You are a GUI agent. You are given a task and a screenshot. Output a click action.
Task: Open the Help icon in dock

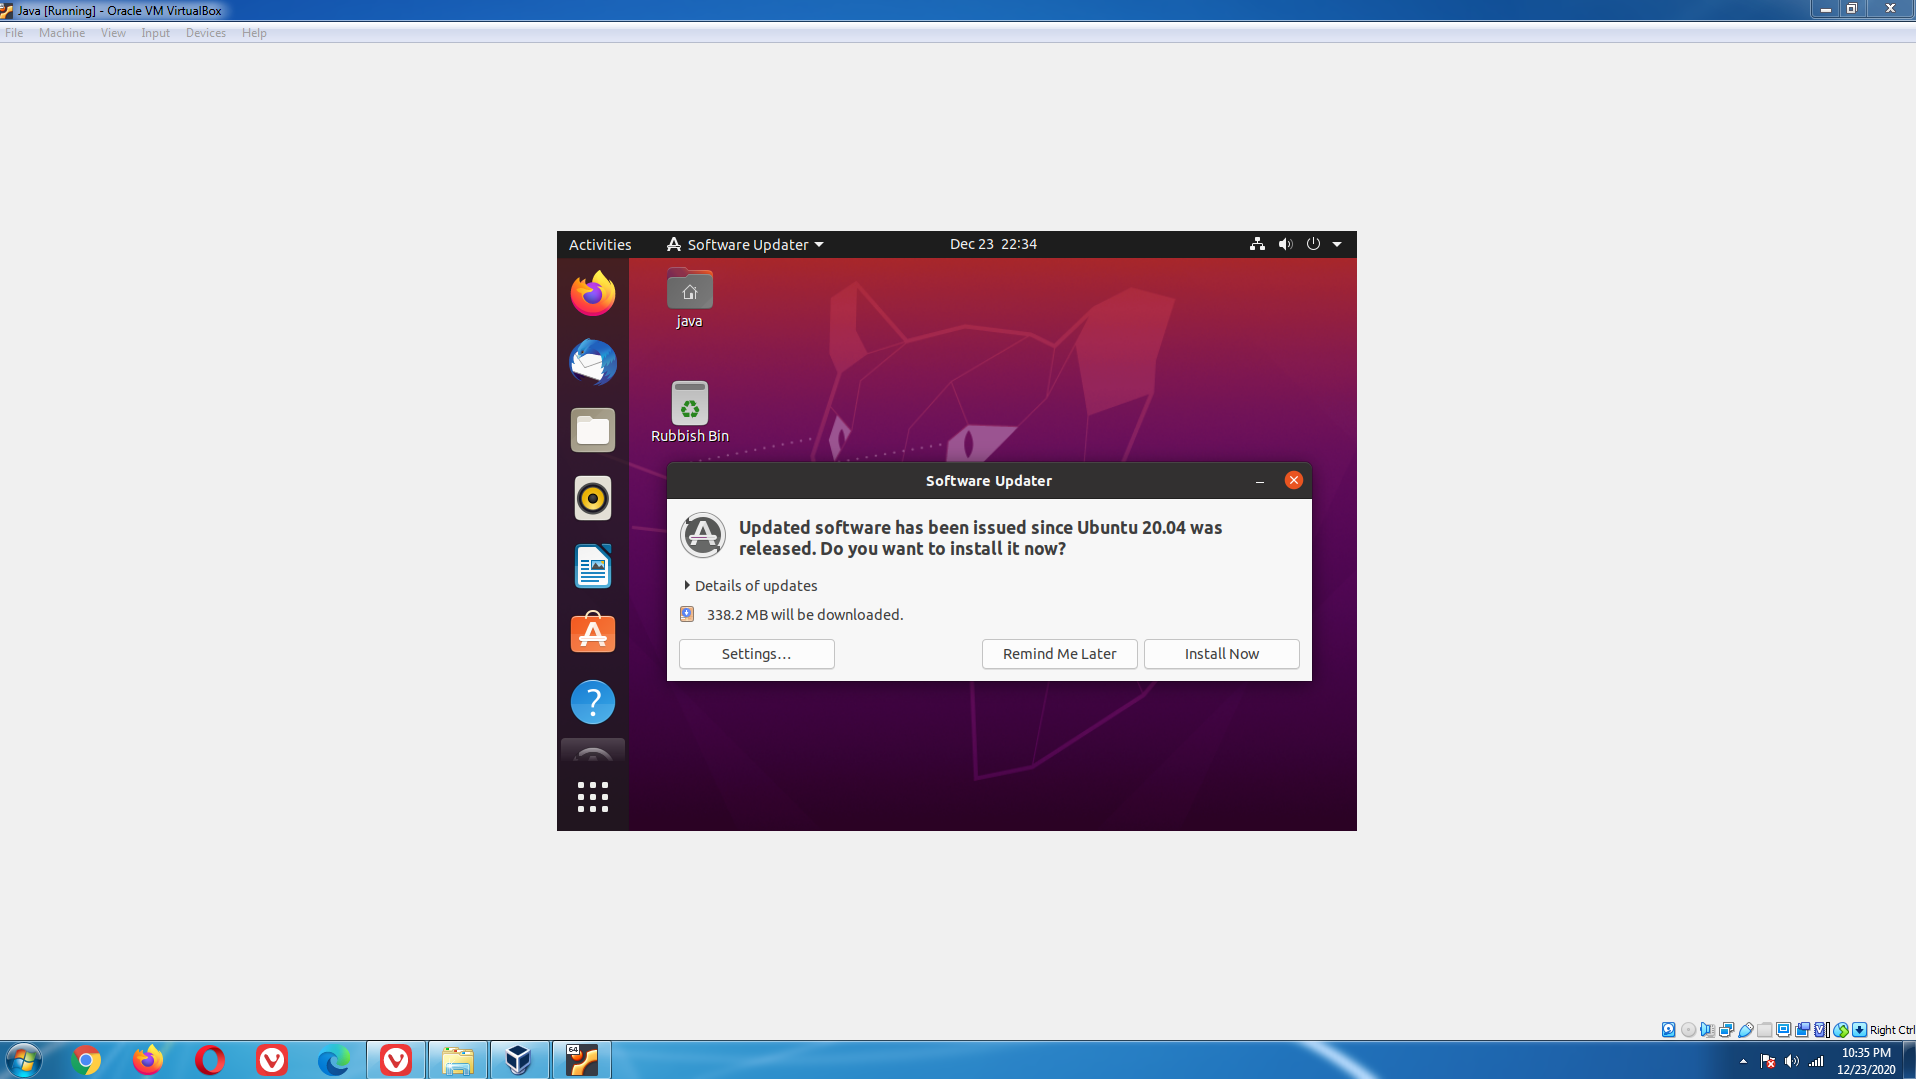593,702
